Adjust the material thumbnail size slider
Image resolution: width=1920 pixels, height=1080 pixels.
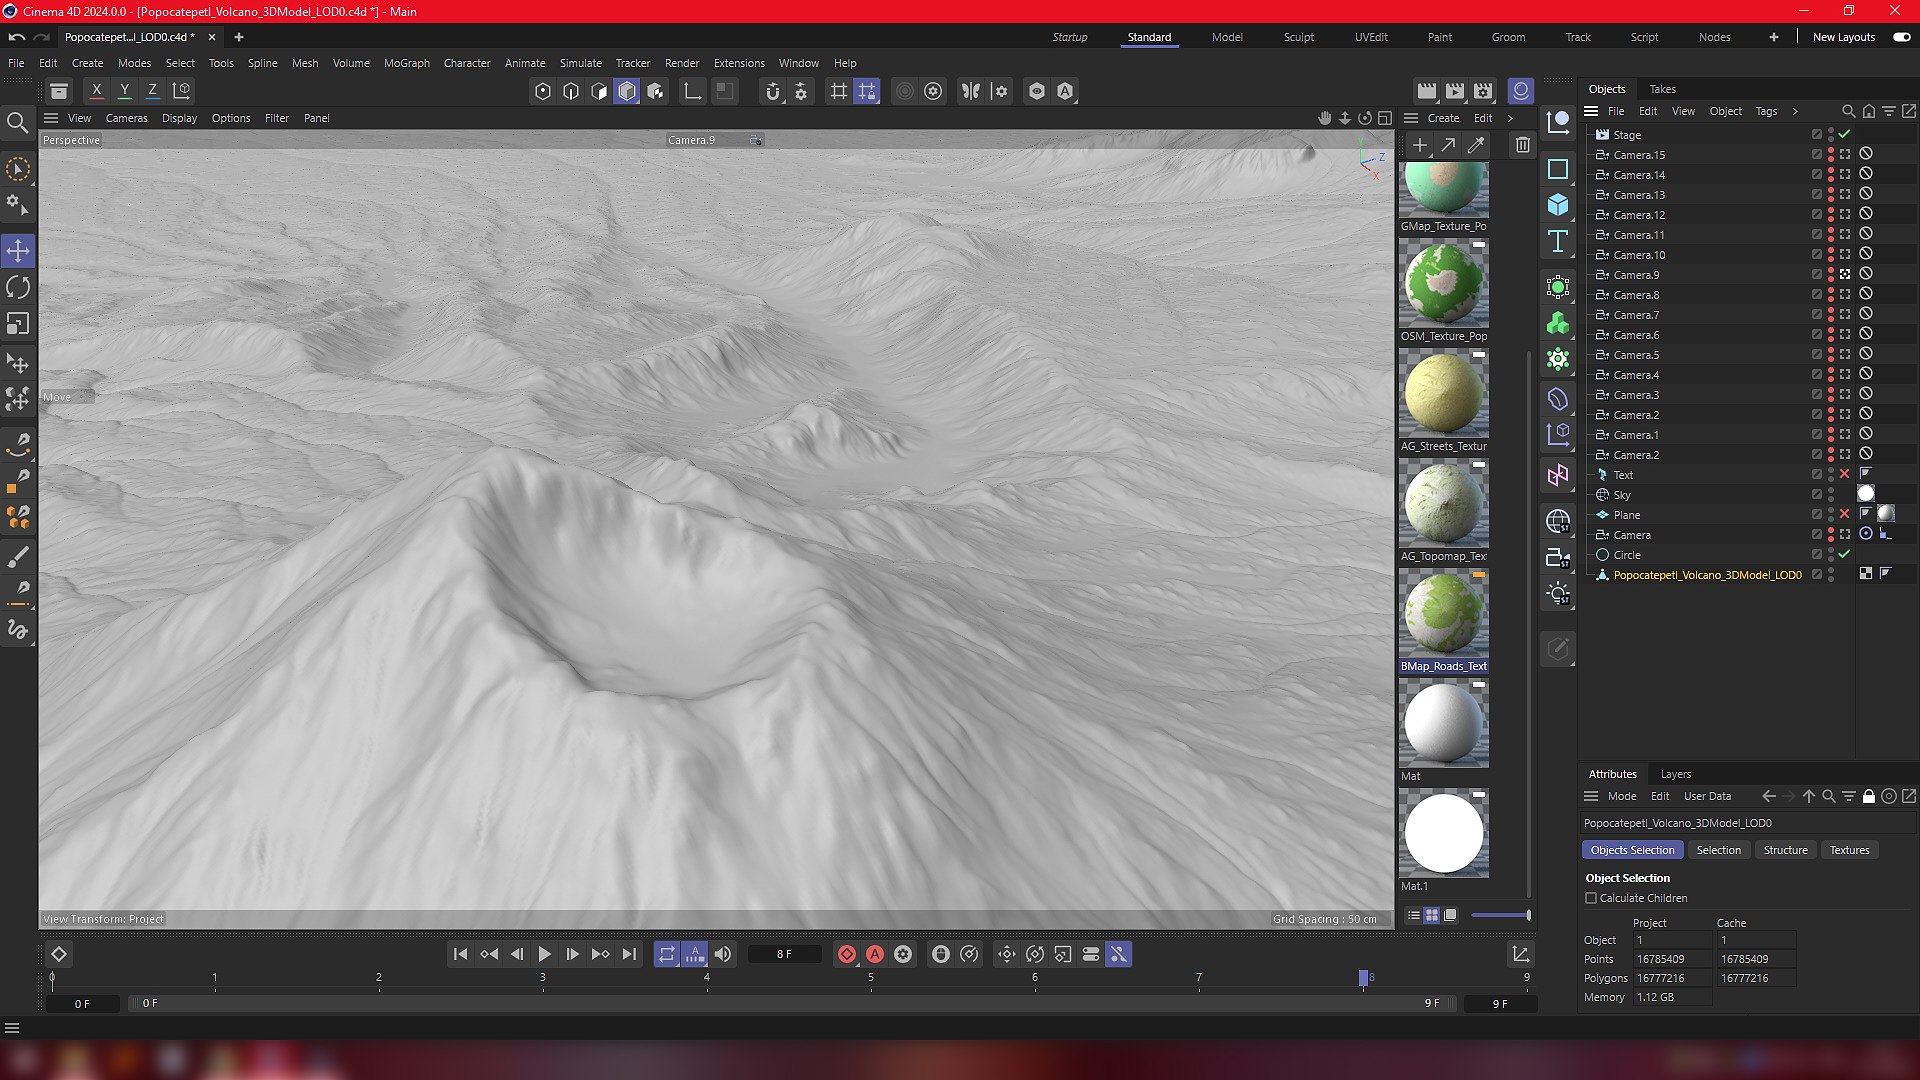1501,915
